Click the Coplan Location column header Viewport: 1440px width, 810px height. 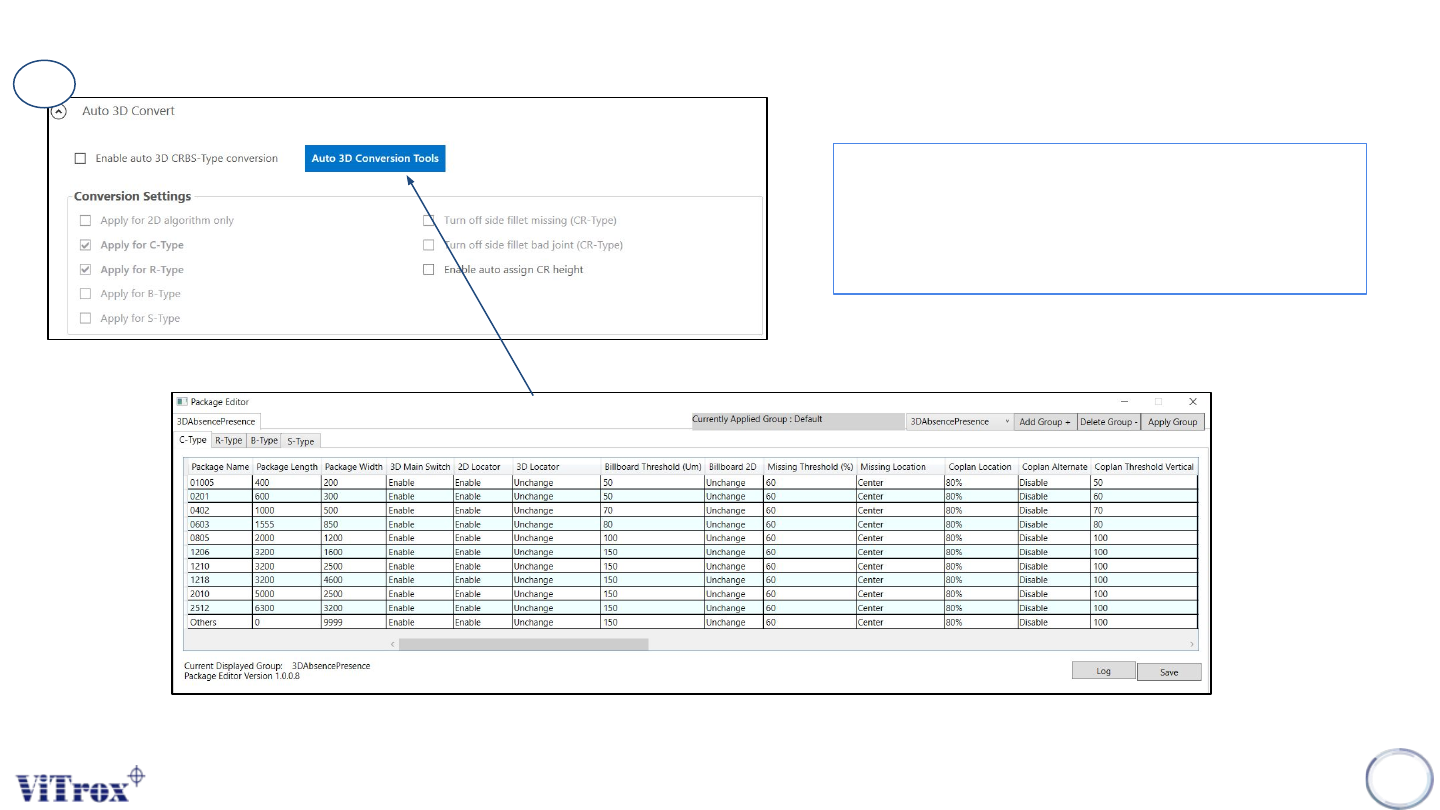tap(981, 467)
